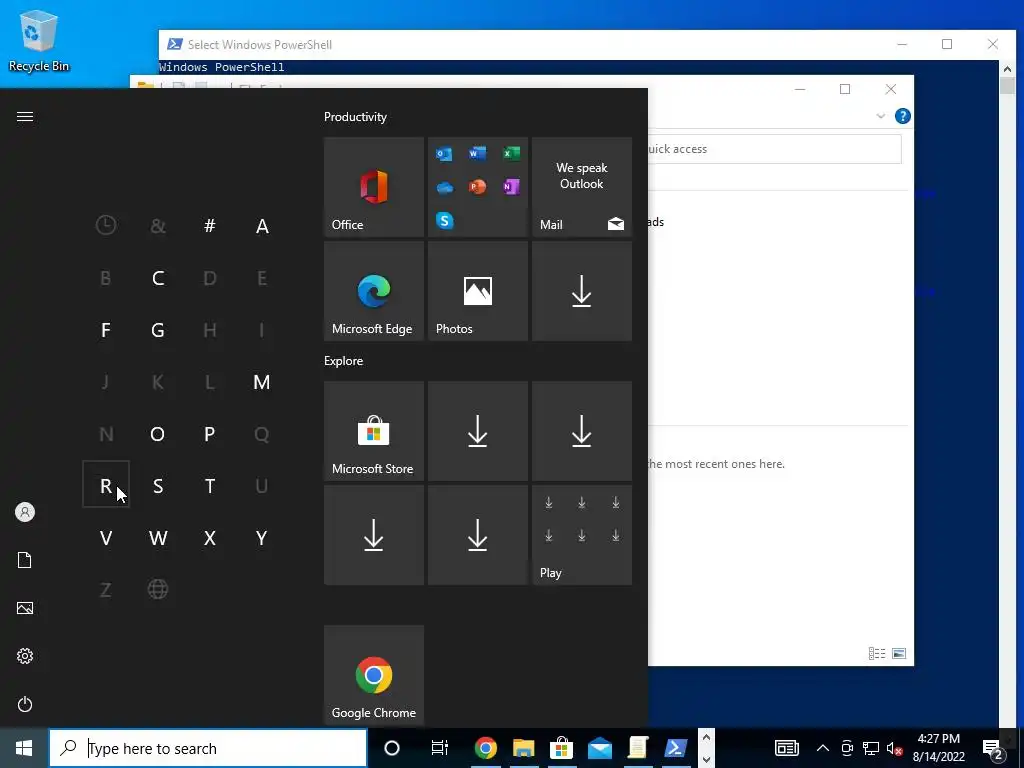1024x768 pixels.
Task: Jump to letter V apps
Action: (x=106, y=538)
